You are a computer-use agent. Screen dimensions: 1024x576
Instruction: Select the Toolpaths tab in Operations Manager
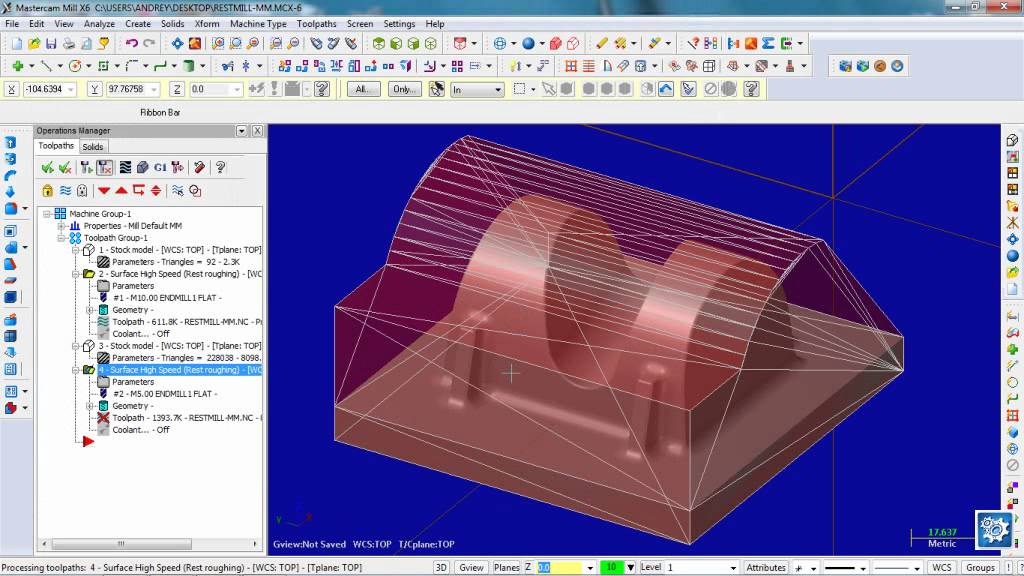(56, 146)
